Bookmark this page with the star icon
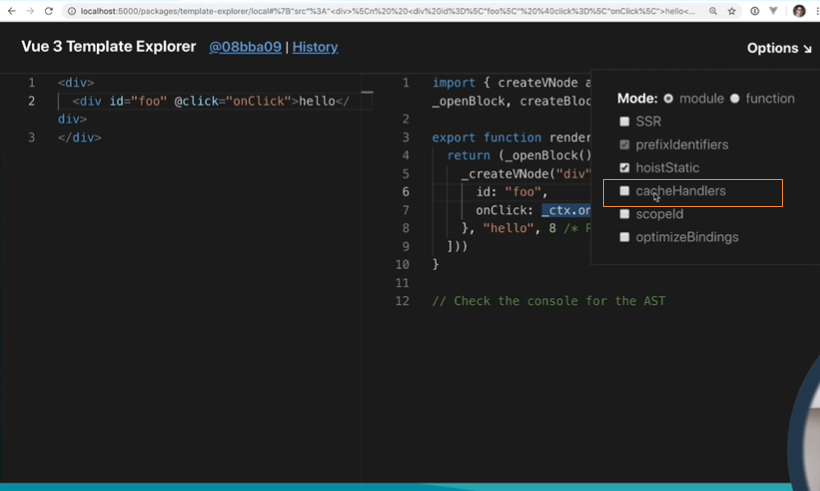Screen dimensions: 820x491 (732, 11)
